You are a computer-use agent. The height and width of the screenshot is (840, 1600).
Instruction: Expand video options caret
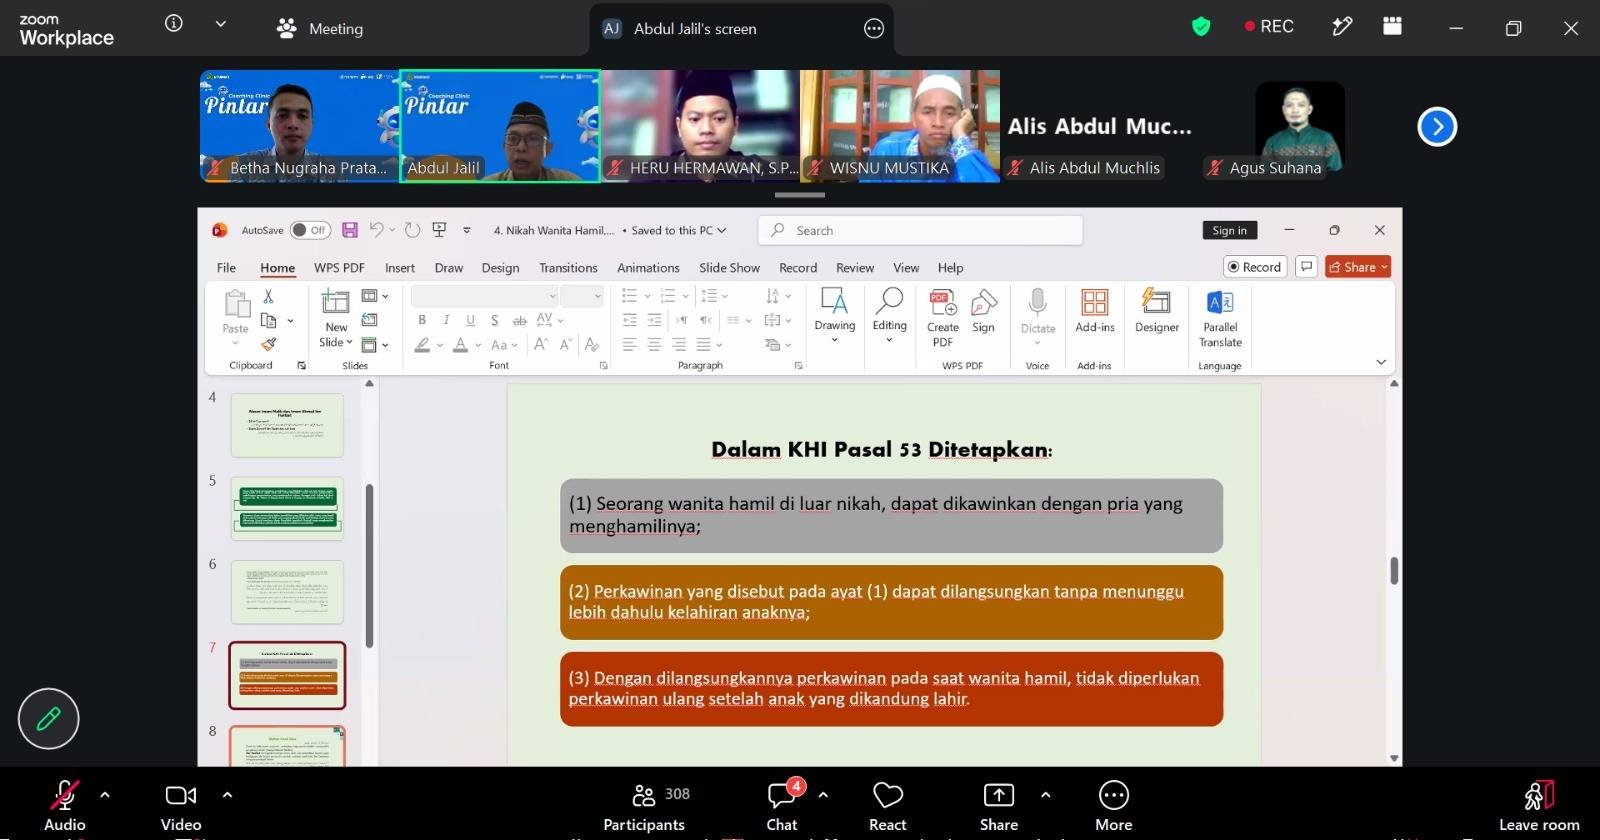[227, 795]
